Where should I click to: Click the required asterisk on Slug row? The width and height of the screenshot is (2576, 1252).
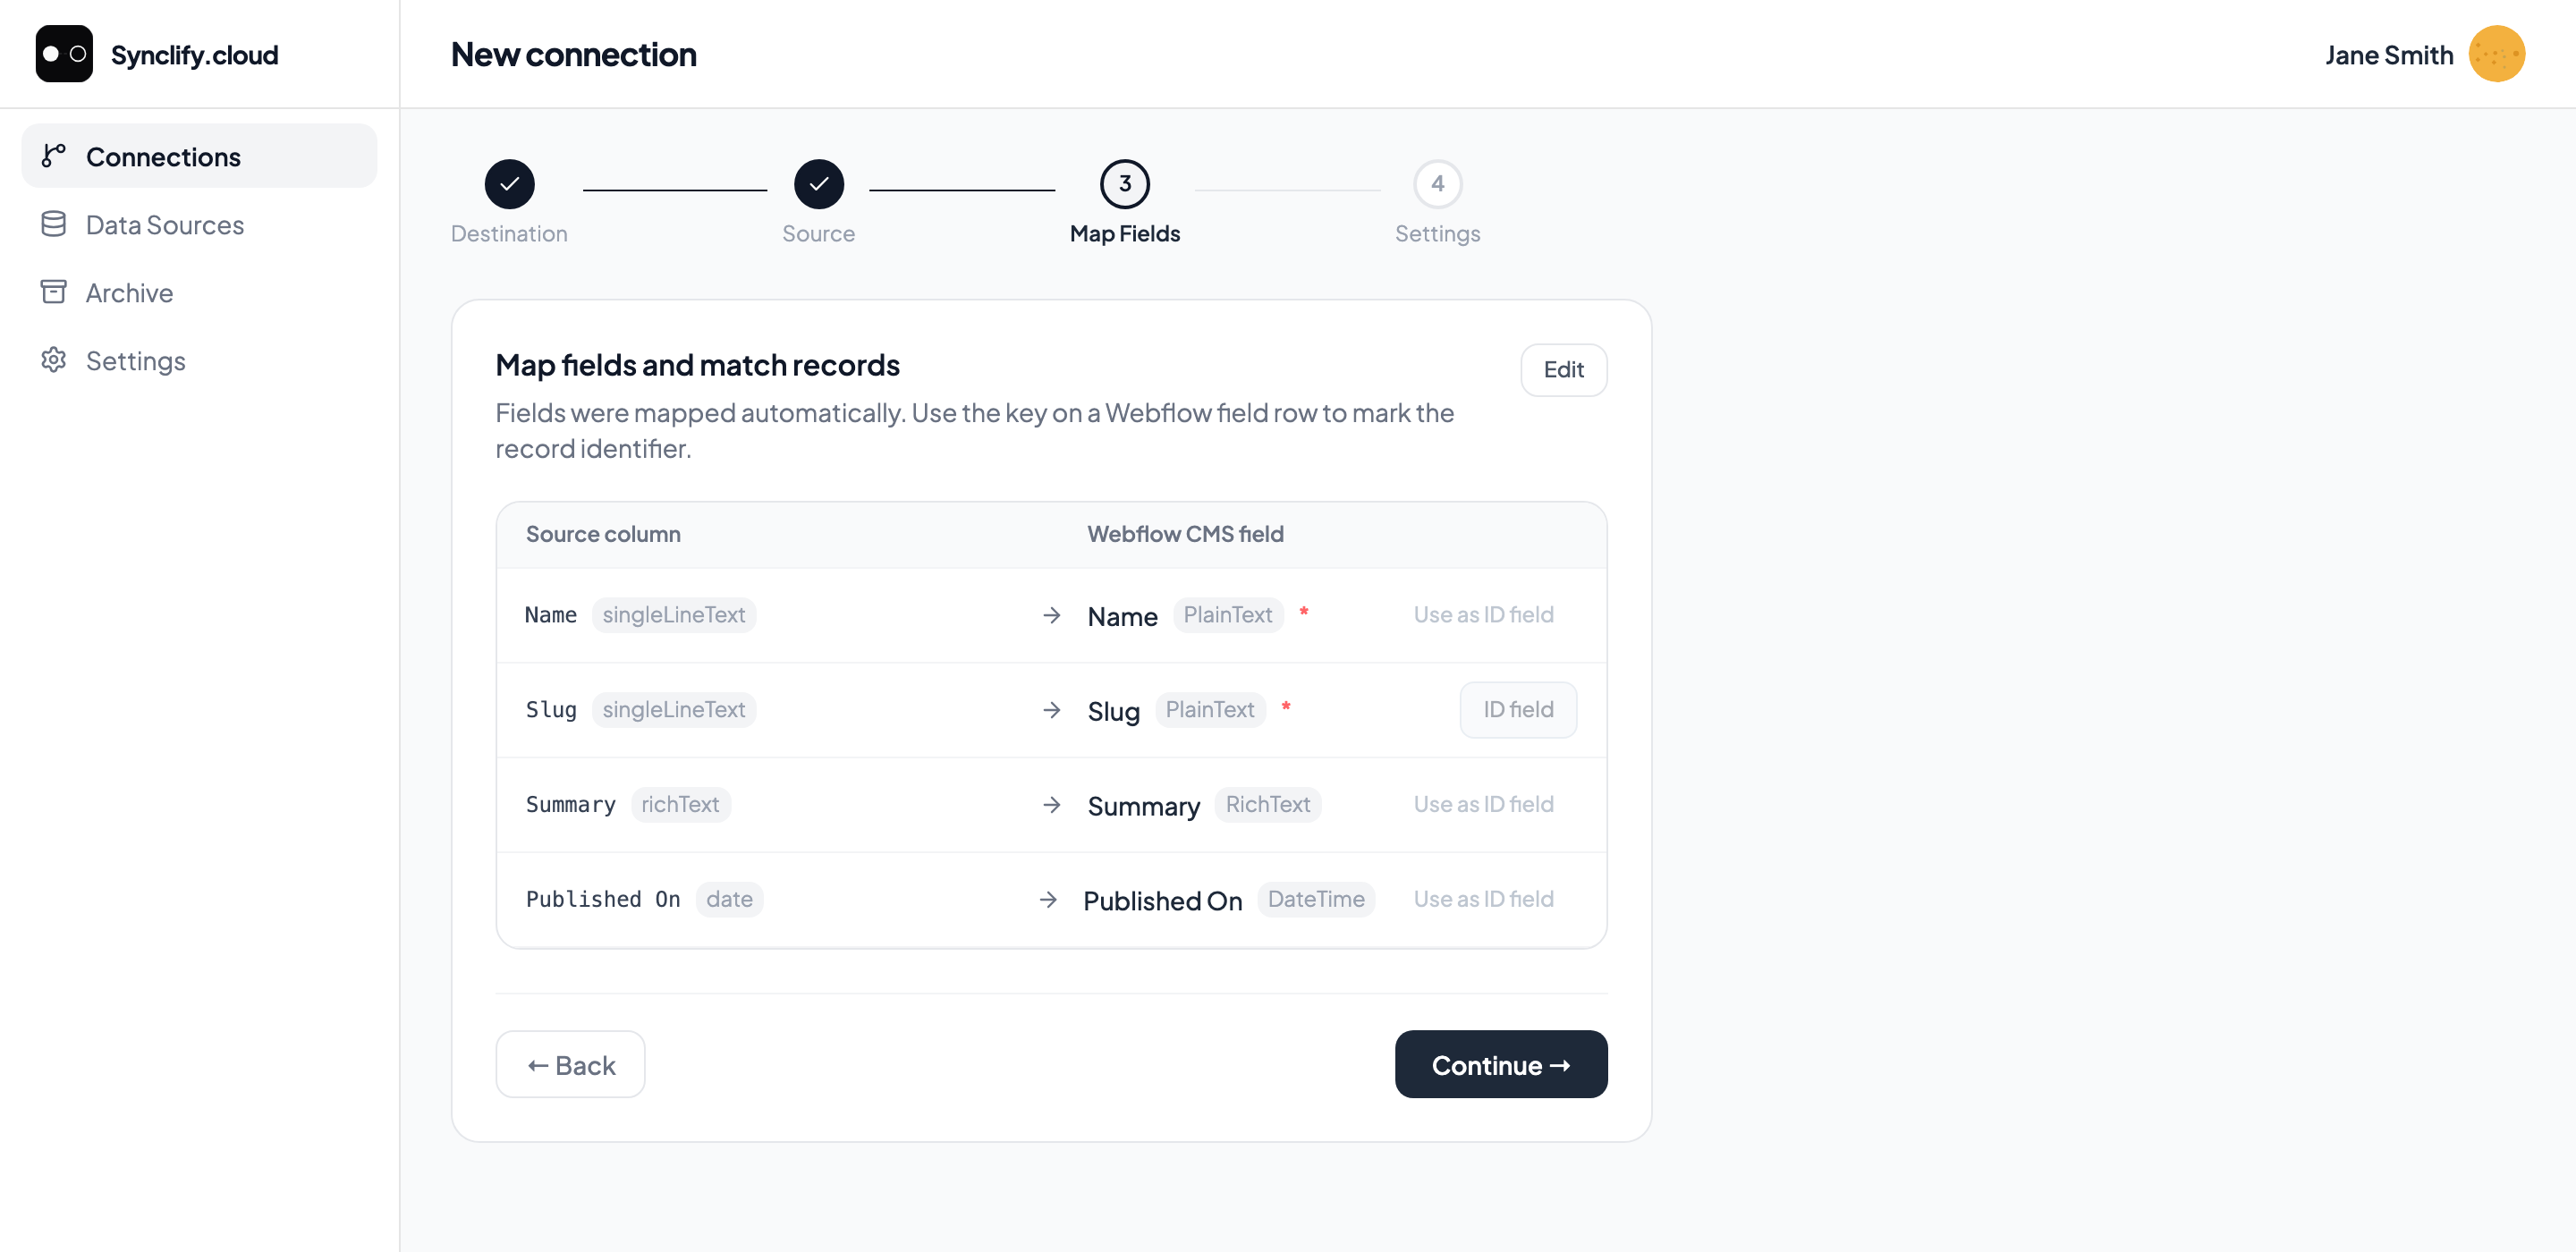click(1285, 707)
